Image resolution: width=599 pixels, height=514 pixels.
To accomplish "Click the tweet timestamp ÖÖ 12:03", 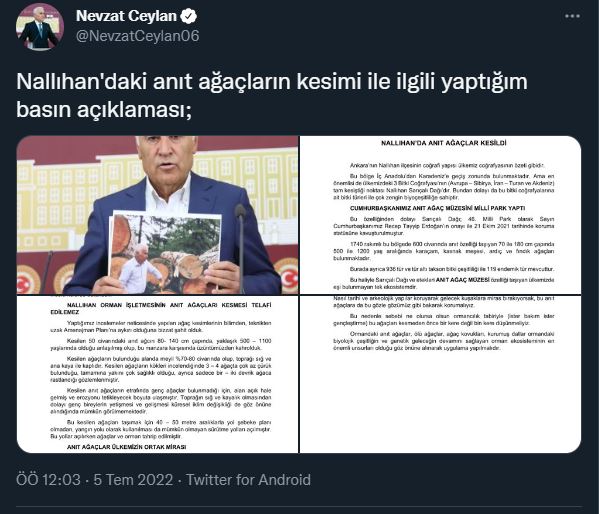I will [x=49, y=480].
